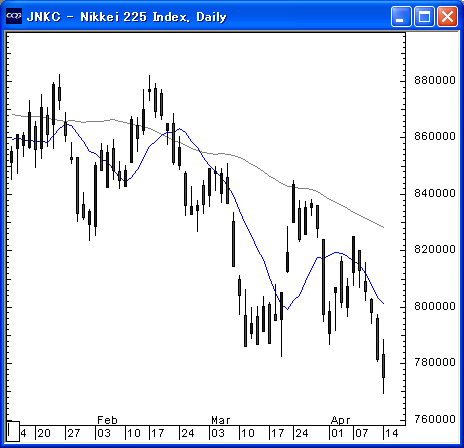
Task: Click the date label 20 on time axis
Action: pyautogui.click(x=44, y=433)
